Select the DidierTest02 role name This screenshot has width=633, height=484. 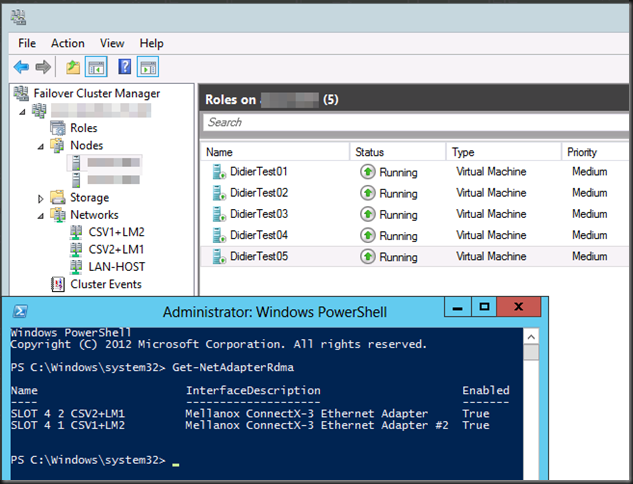tap(259, 193)
